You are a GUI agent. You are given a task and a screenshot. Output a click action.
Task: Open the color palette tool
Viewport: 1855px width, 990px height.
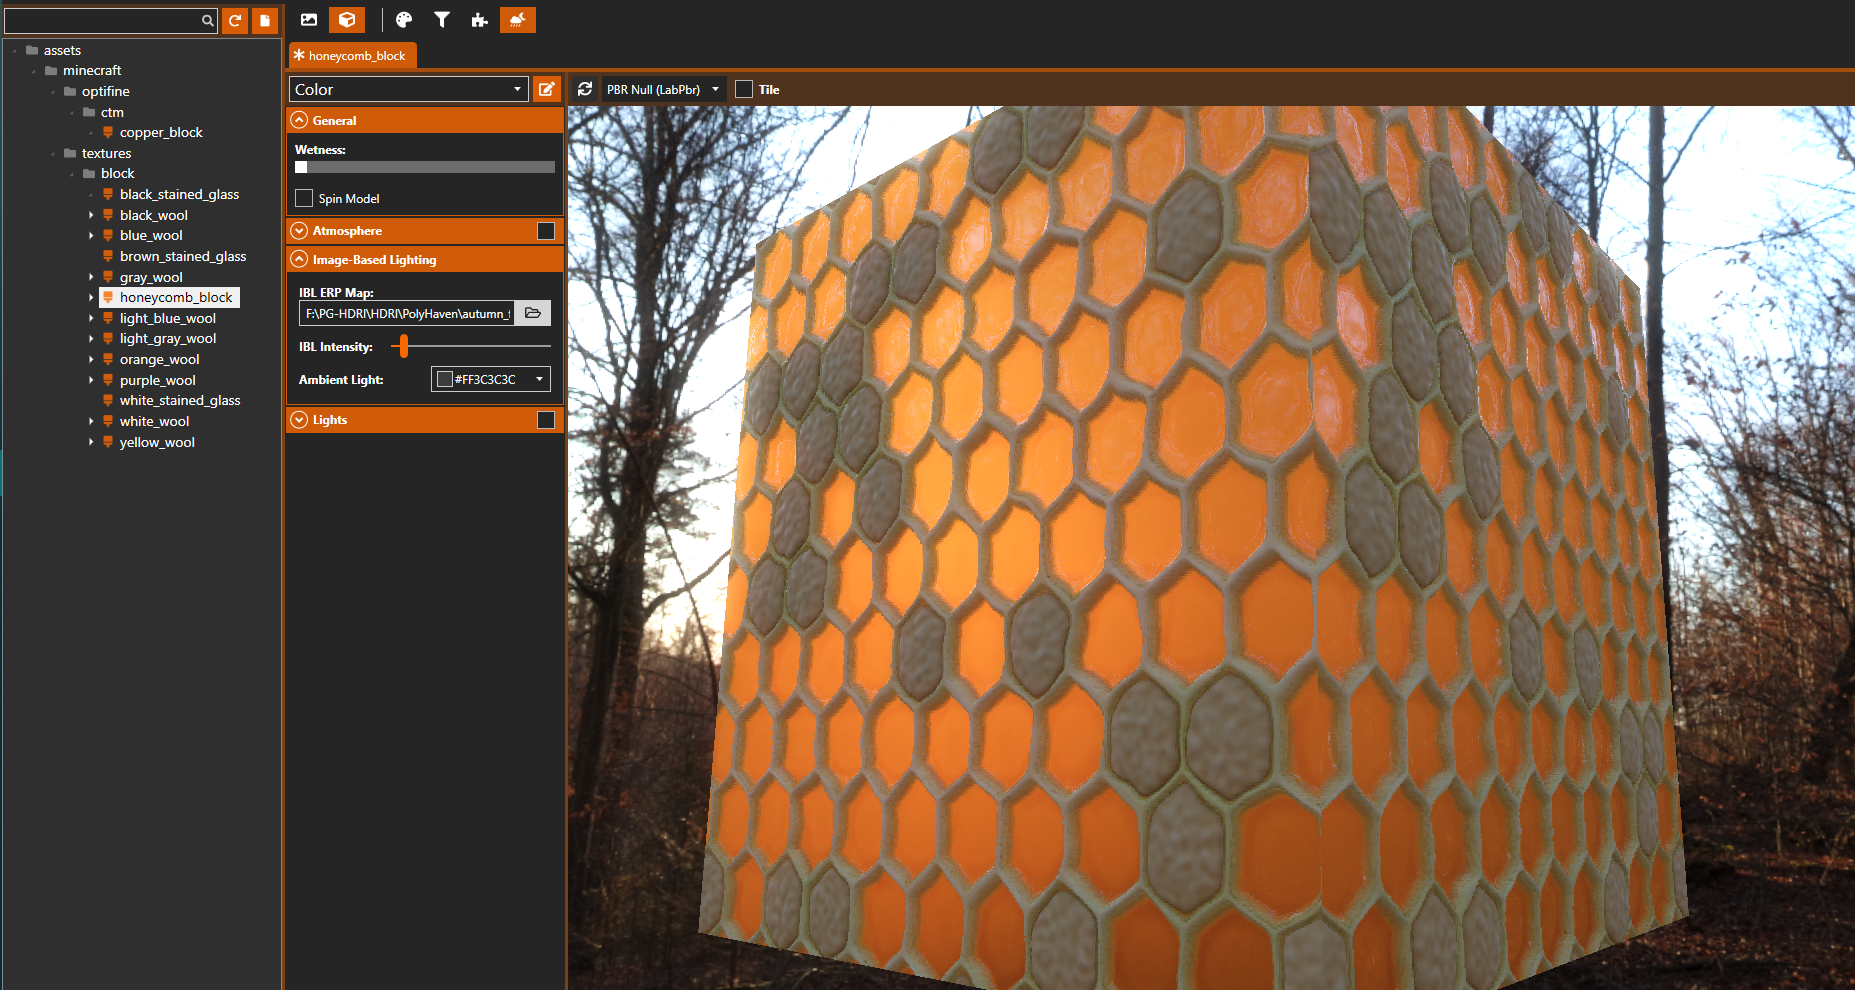pos(404,20)
